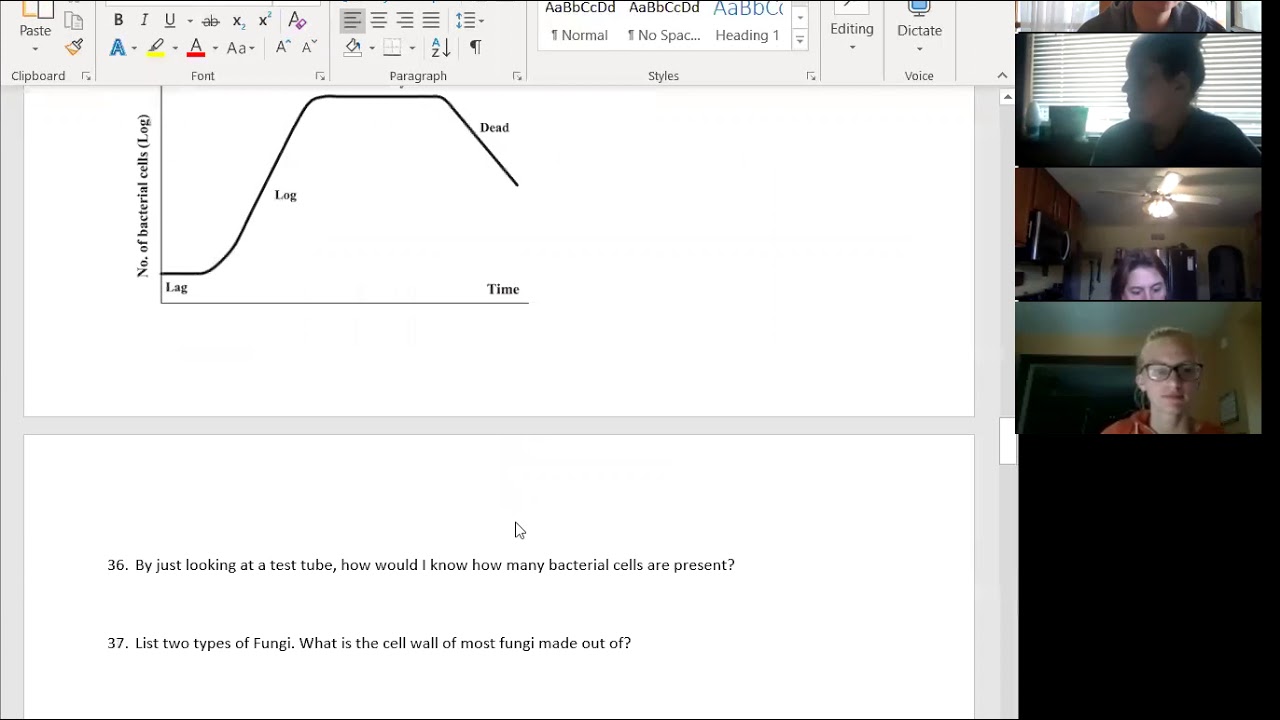Apply Borders to selection

[x=392, y=47]
